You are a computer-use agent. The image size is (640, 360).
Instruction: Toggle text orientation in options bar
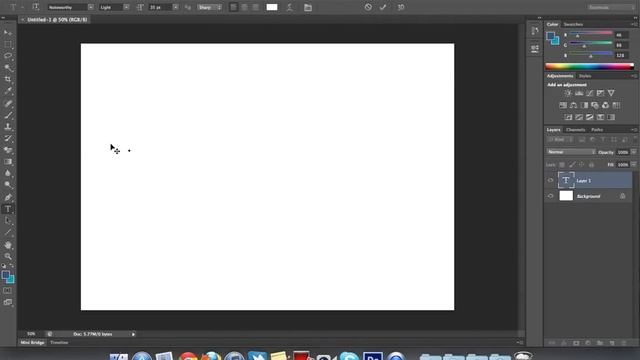(x=36, y=7)
